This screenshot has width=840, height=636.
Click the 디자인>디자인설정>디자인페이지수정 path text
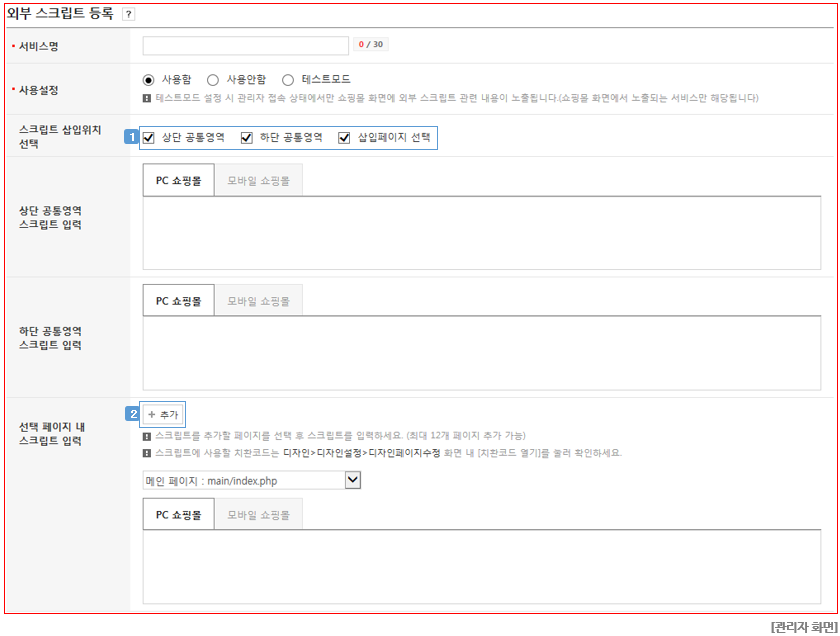click(x=362, y=453)
